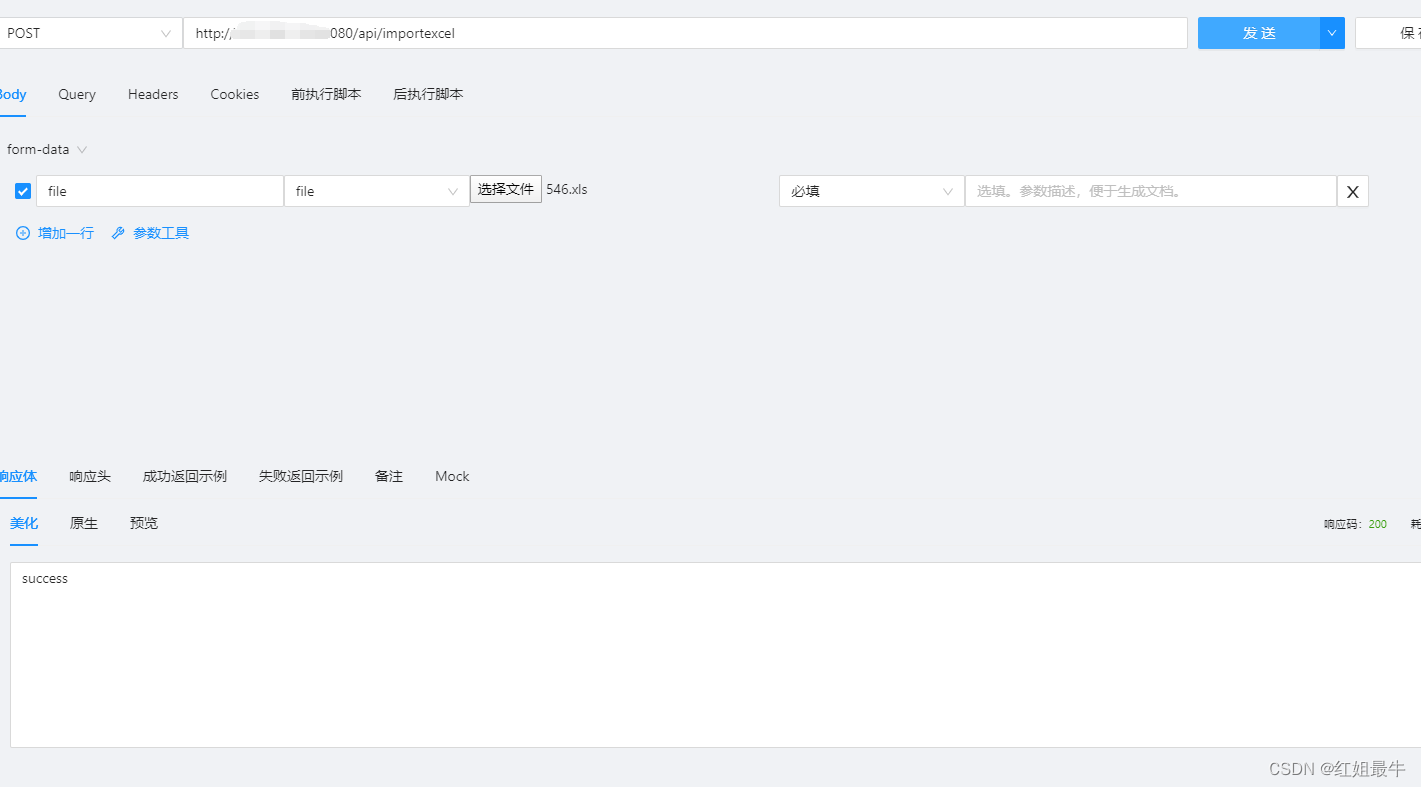The image size is (1421, 787).
Task: Click the 发送 send button
Action: tap(1259, 33)
